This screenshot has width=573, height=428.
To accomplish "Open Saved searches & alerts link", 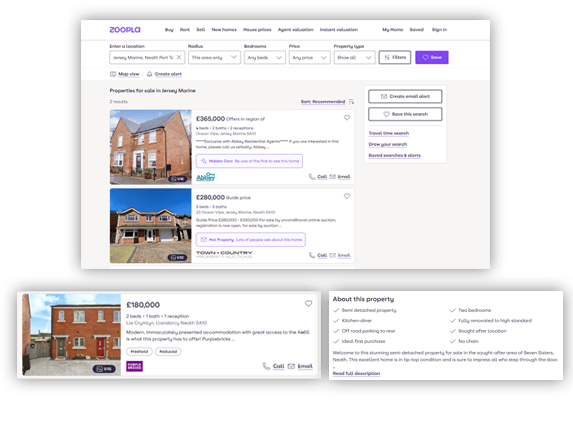I will (394, 155).
